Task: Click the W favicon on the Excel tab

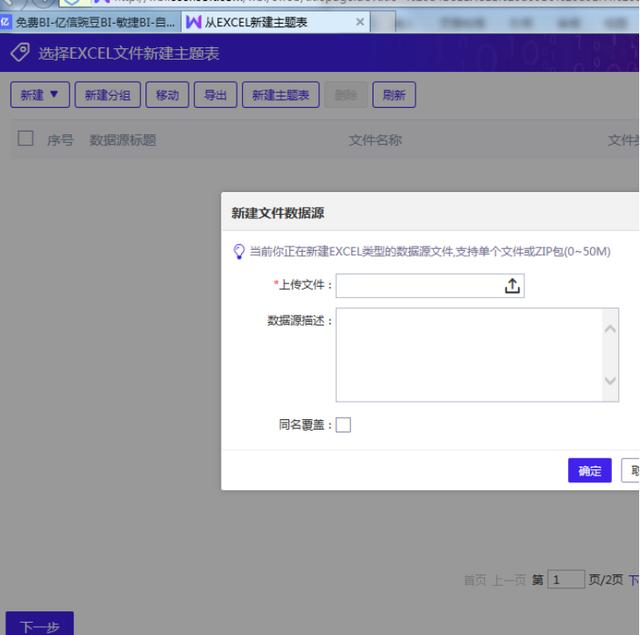Action: coord(193,22)
